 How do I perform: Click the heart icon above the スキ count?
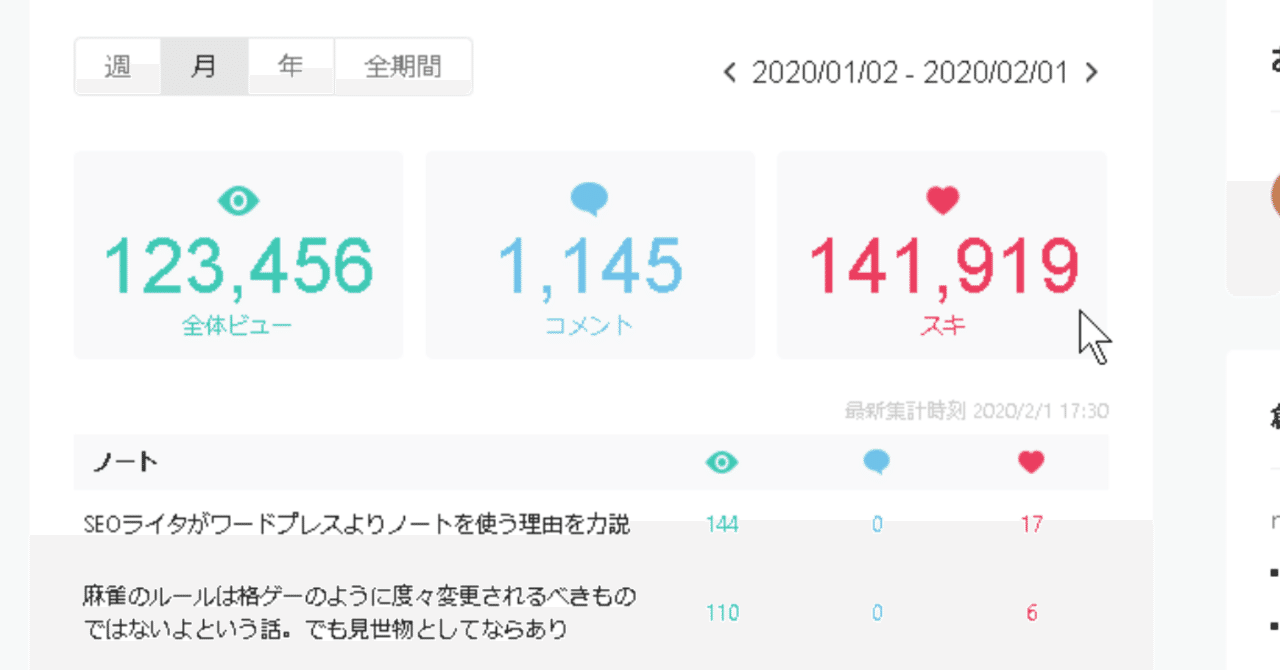(x=941, y=198)
